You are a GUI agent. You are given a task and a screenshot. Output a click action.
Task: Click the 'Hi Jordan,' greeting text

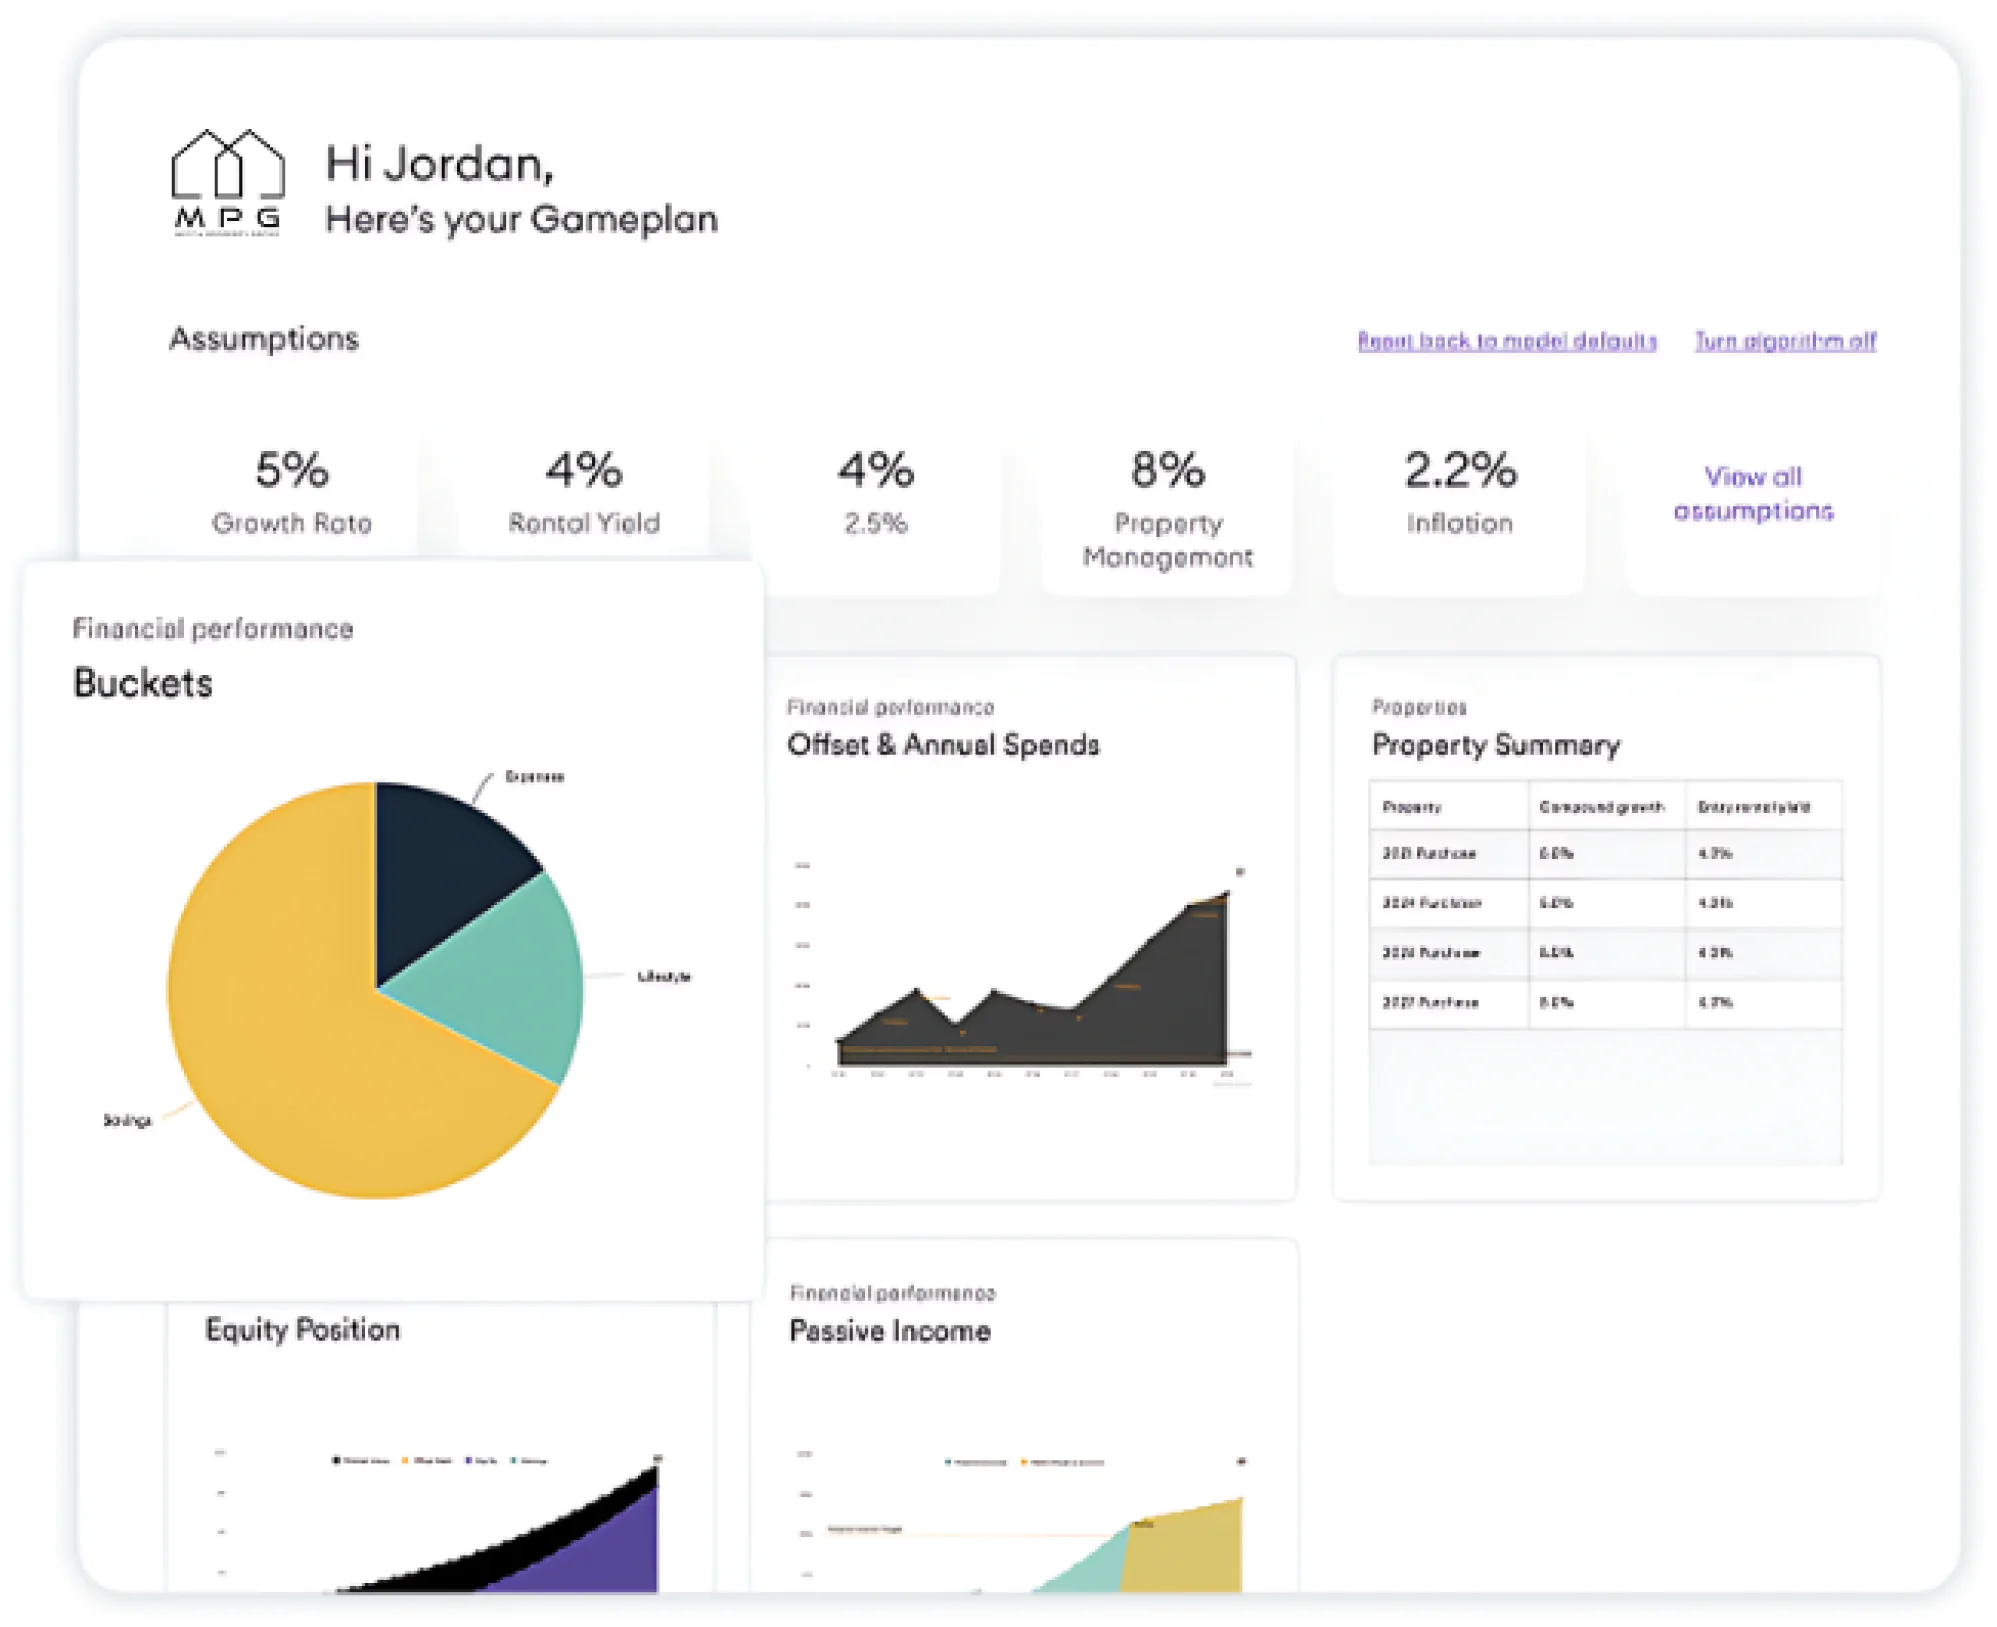pyautogui.click(x=440, y=163)
